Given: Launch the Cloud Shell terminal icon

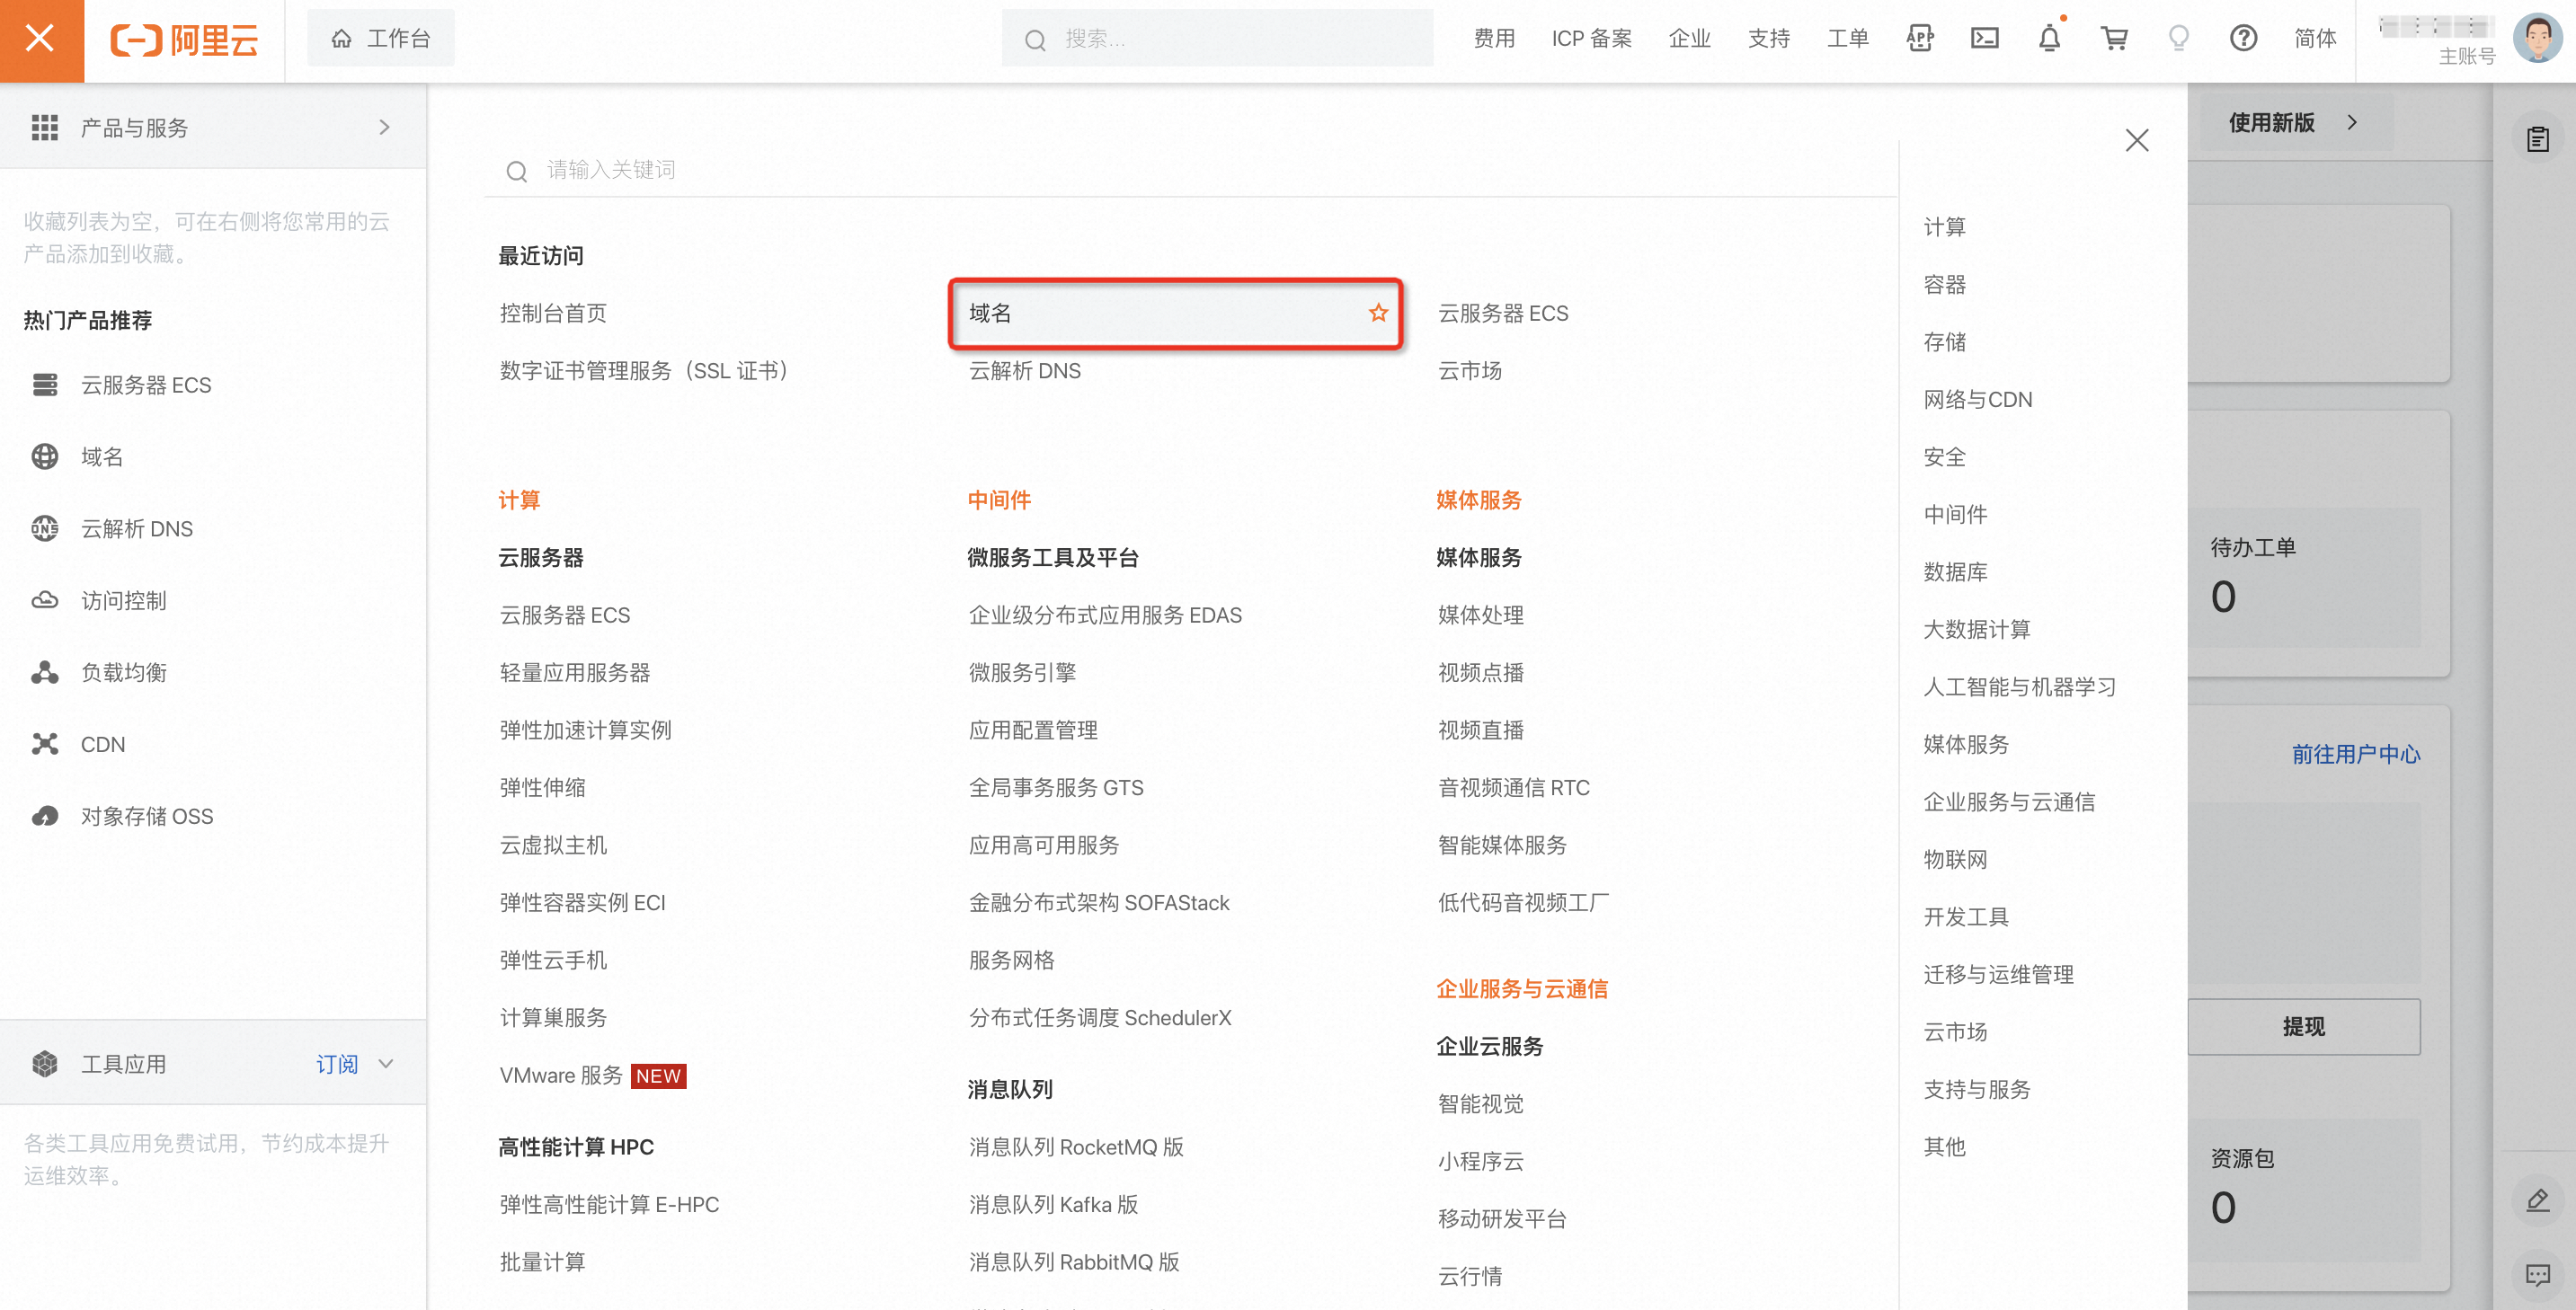Looking at the screenshot, I should tap(1984, 39).
